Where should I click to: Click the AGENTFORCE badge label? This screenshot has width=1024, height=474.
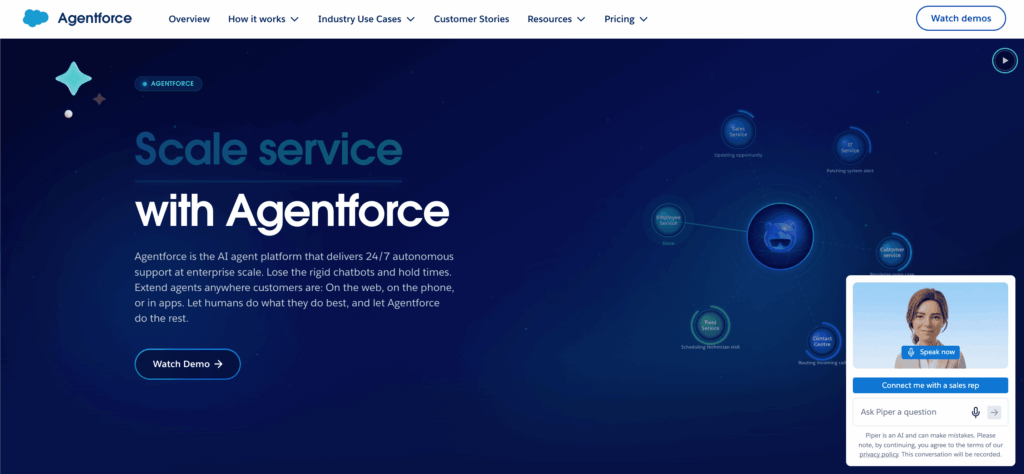coord(168,84)
